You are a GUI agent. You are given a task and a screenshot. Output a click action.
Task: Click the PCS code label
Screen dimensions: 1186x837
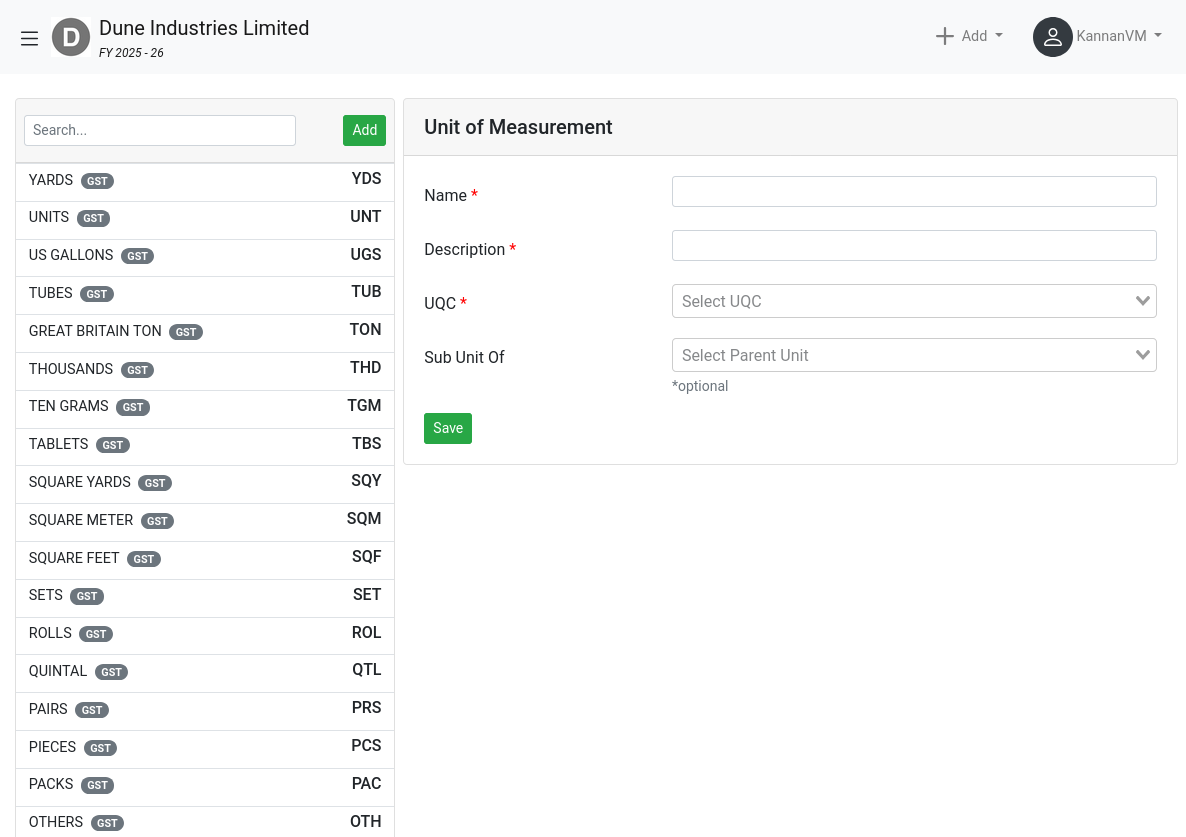[x=366, y=746]
